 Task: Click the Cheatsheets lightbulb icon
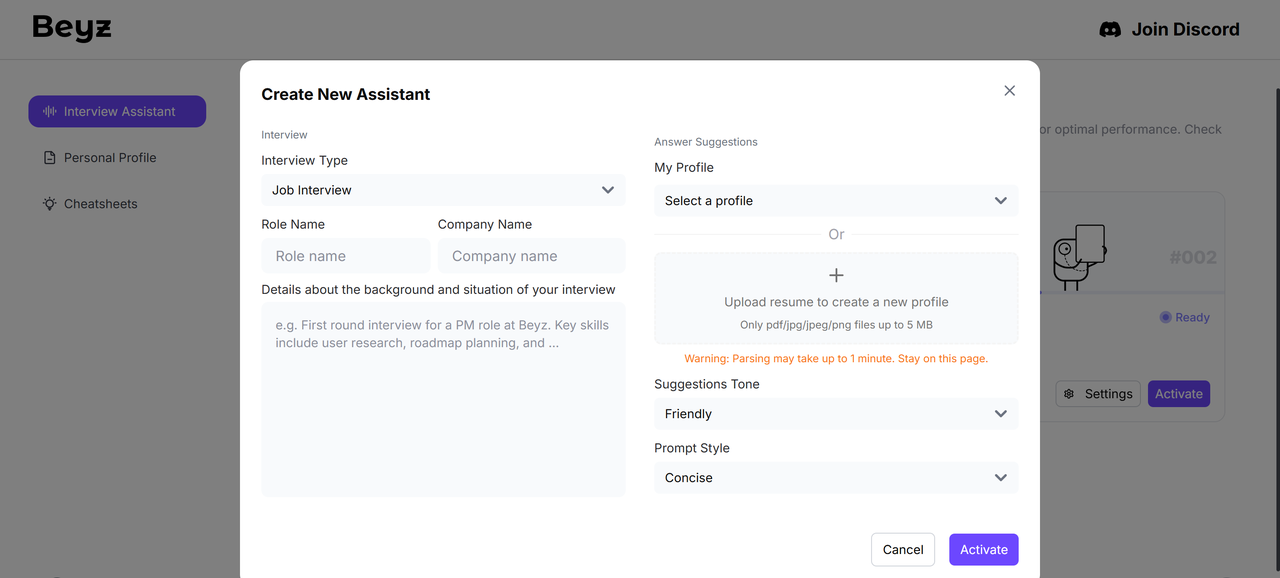[x=49, y=204]
